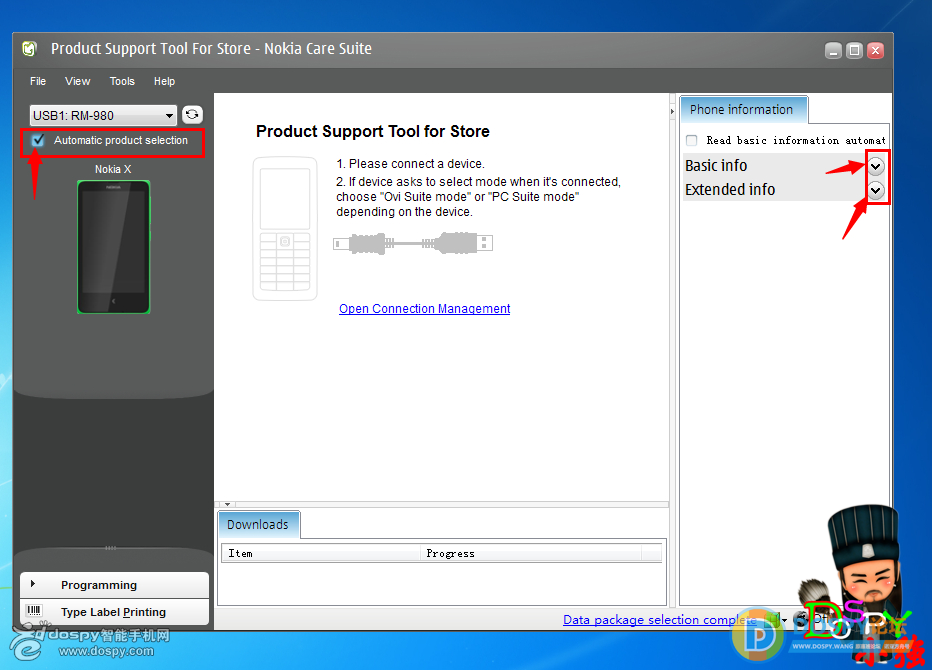Click the Extended info heading text
Viewport: 932px width, 670px height.
pos(730,190)
